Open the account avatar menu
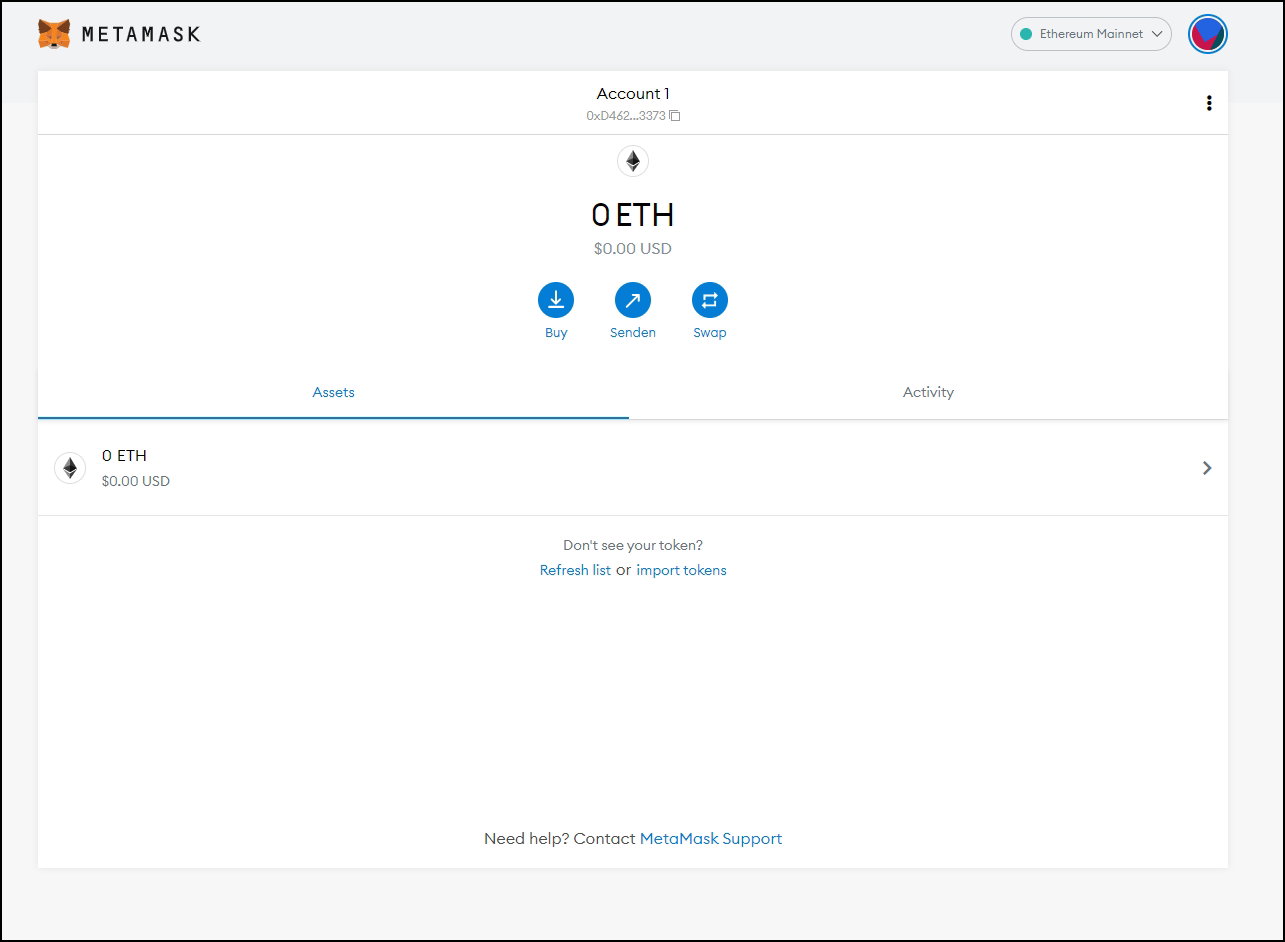Screen dimensions: 1285x942 pyautogui.click(x=1208, y=34)
